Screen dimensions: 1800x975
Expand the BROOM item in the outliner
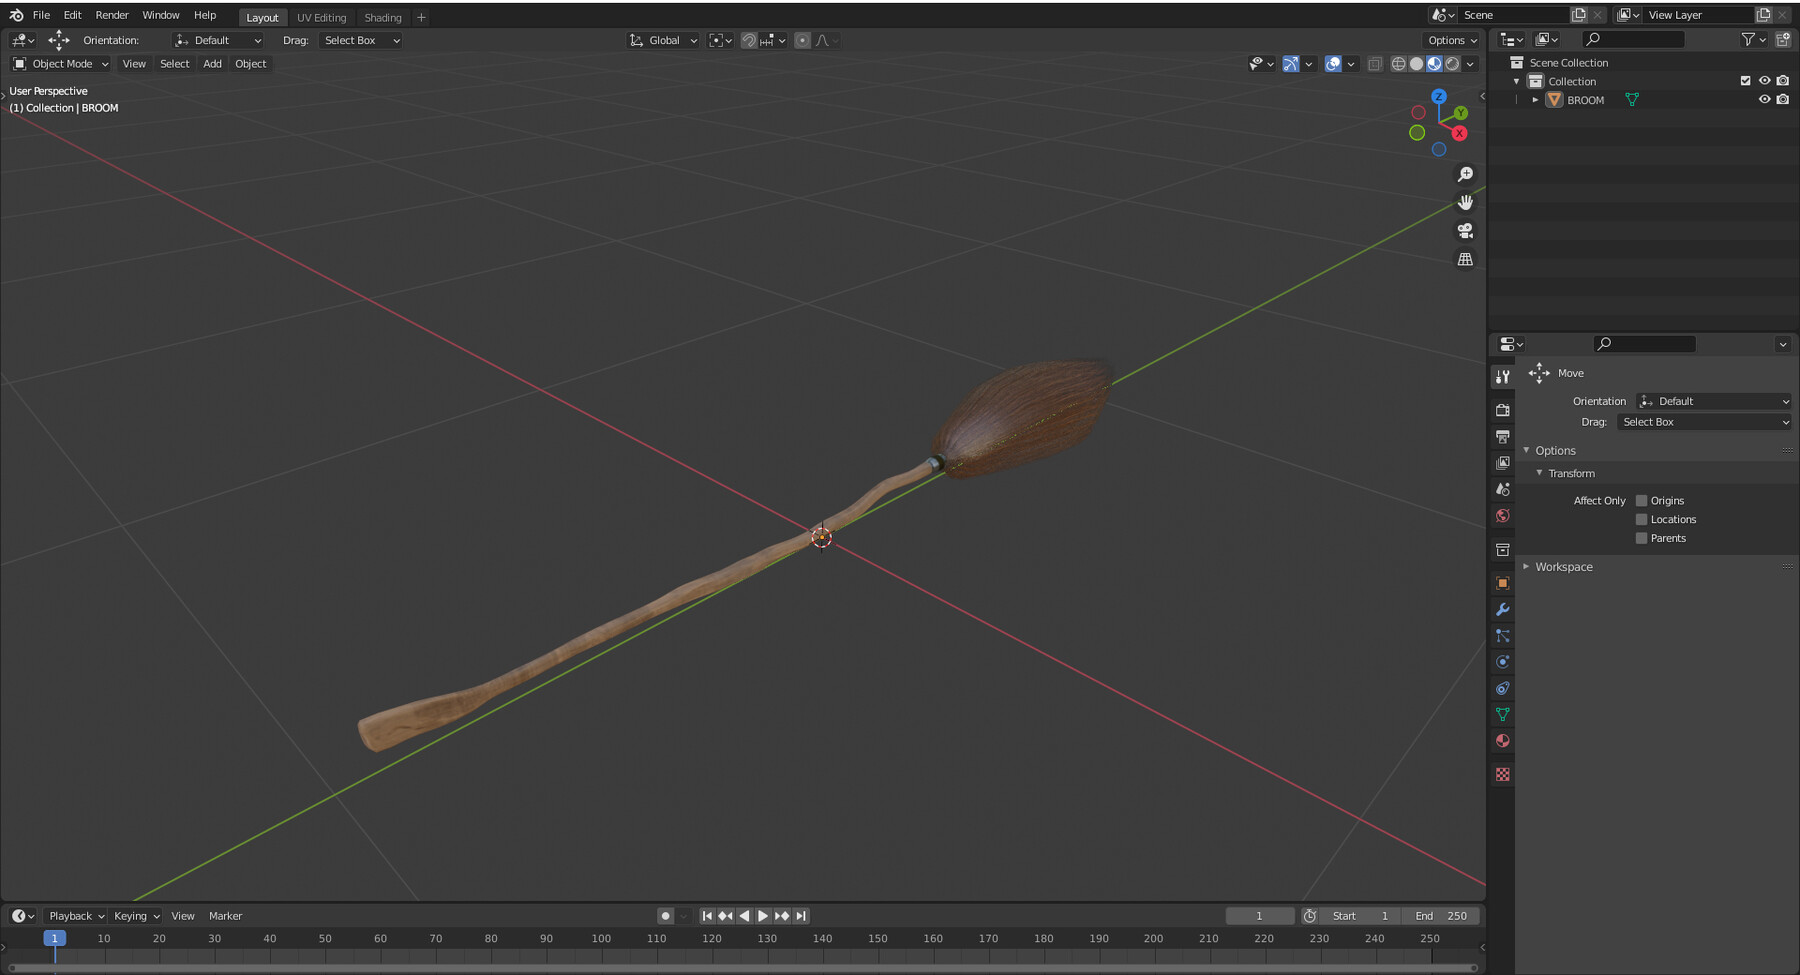coord(1535,100)
